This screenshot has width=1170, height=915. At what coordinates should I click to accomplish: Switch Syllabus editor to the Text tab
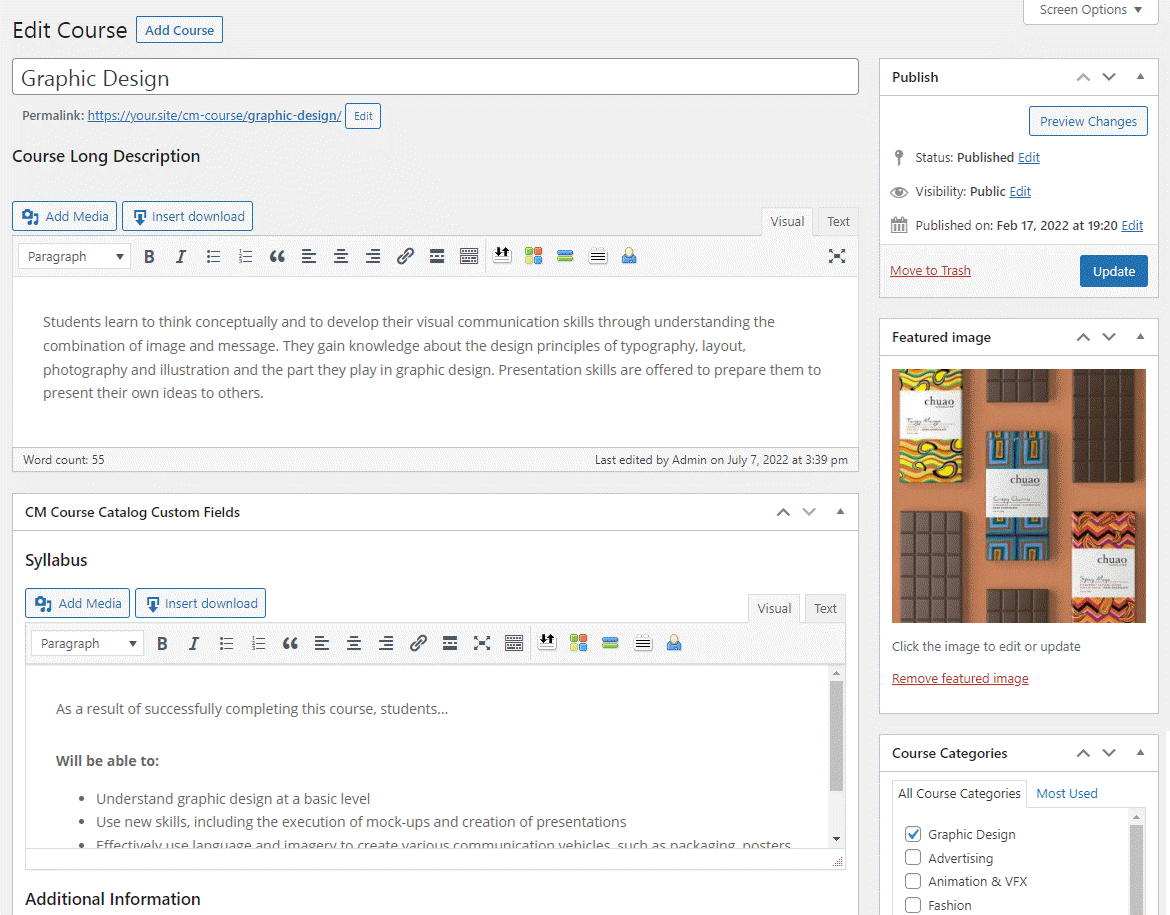click(825, 608)
